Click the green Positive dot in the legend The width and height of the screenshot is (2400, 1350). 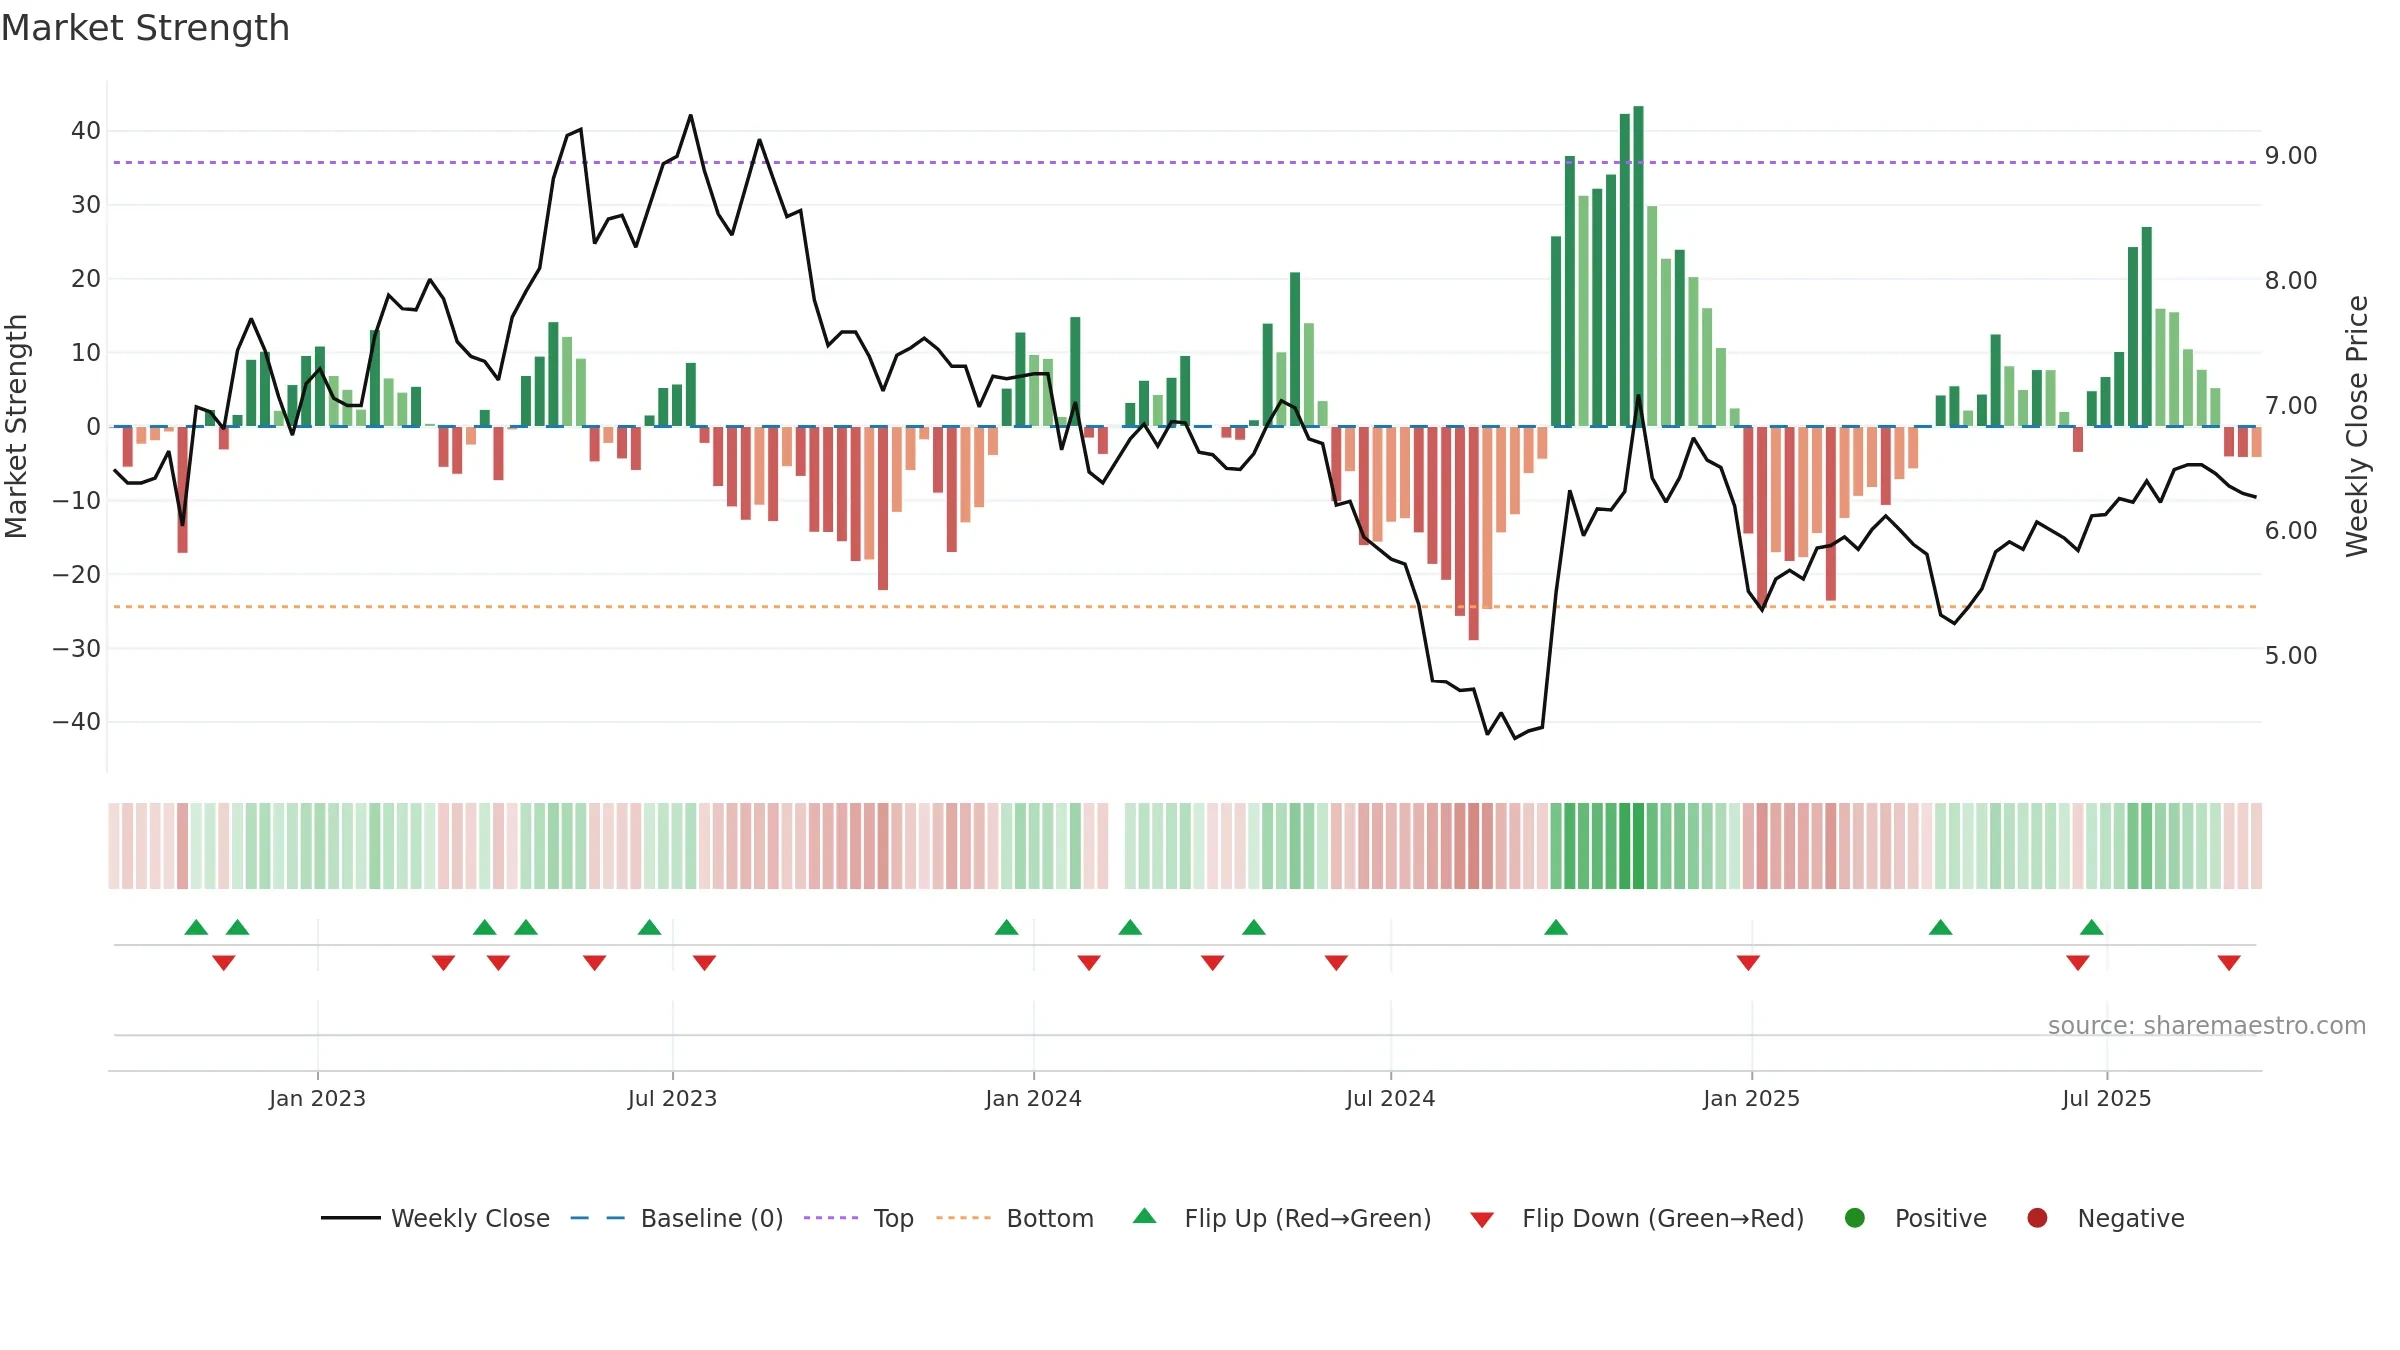click(x=1855, y=1218)
